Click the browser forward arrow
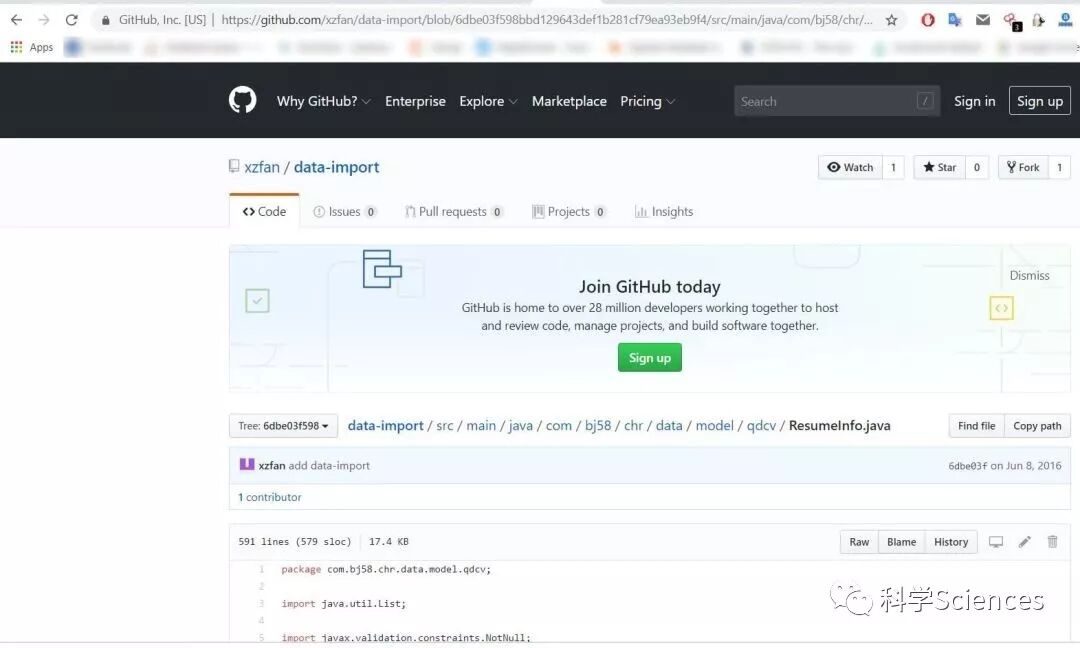The height and width of the screenshot is (648, 1080). click(x=44, y=20)
